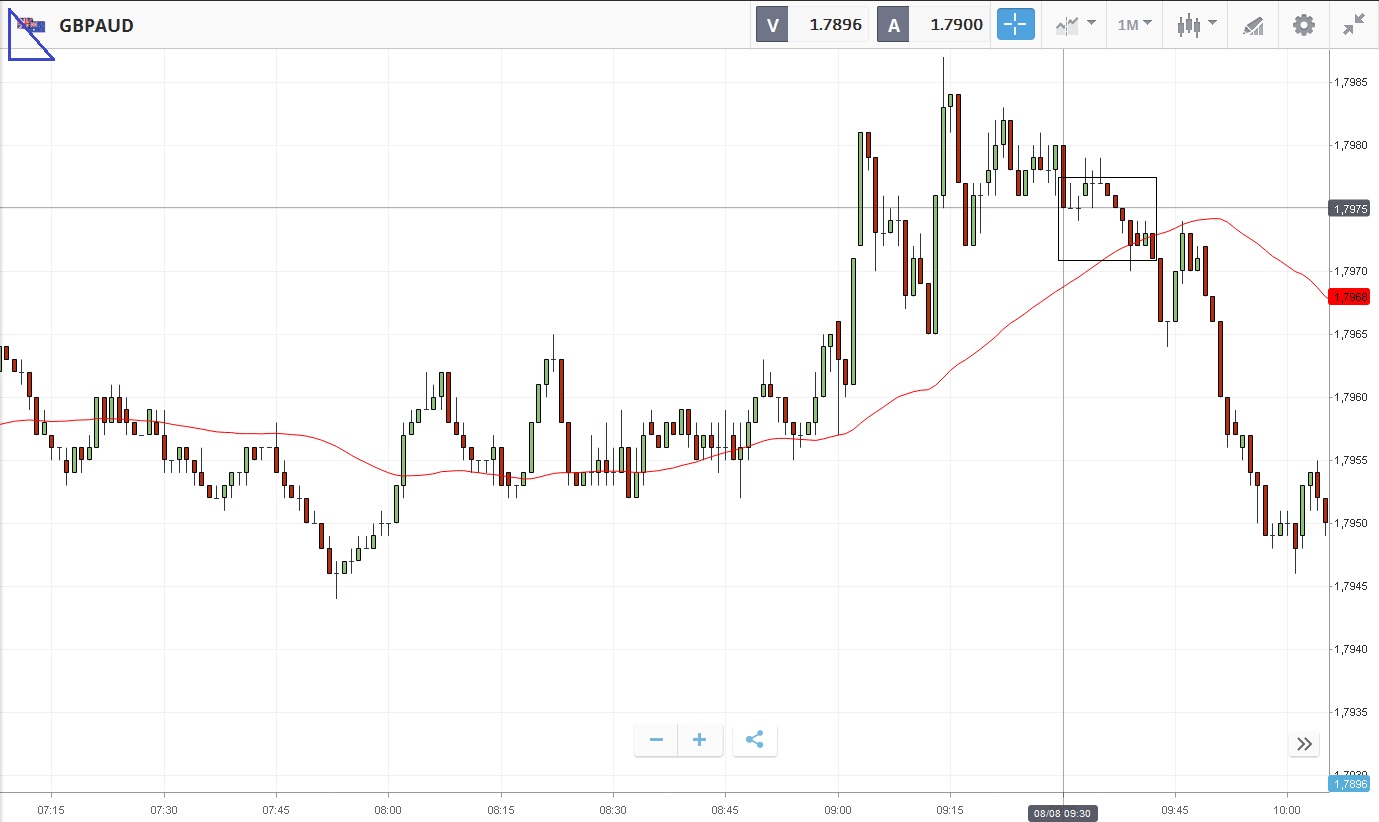Viewport: 1379px width, 822px height.
Task: Zoom out with the minus button
Action: 656,740
